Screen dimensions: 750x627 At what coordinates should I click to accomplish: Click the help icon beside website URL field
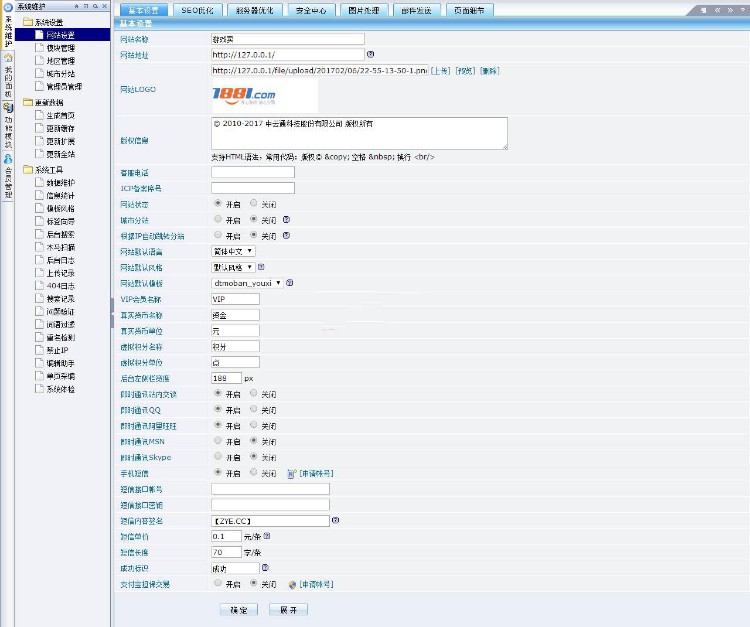coord(371,55)
